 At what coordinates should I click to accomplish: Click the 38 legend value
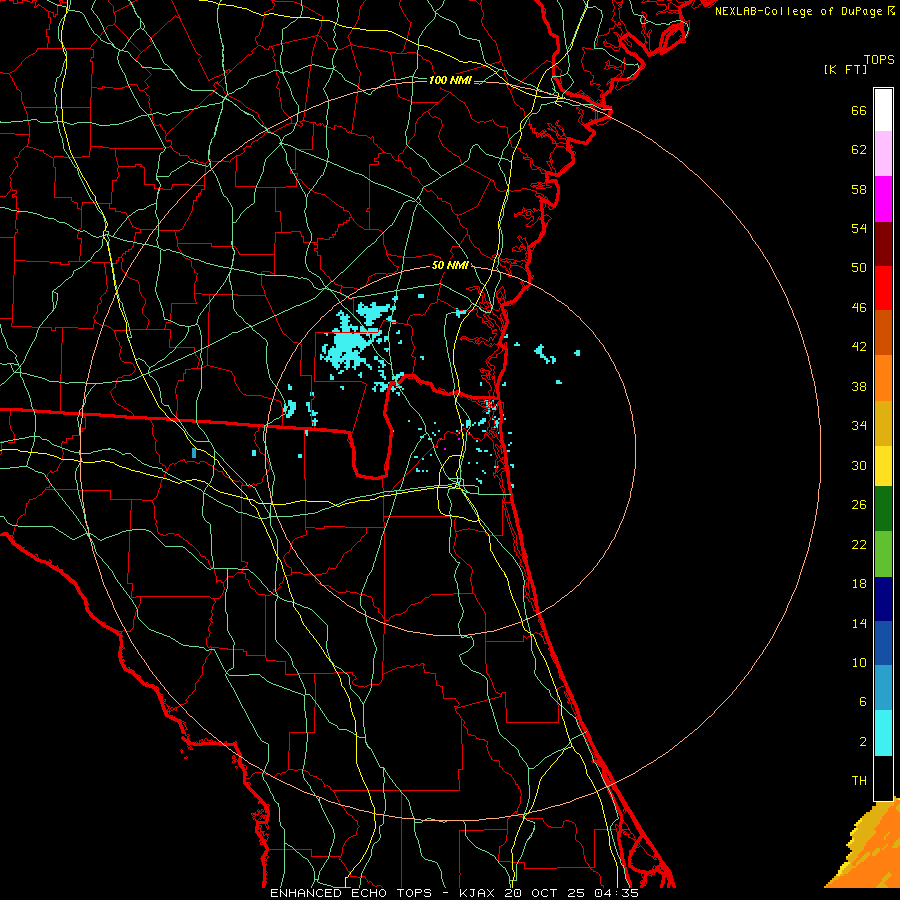point(859,386)
